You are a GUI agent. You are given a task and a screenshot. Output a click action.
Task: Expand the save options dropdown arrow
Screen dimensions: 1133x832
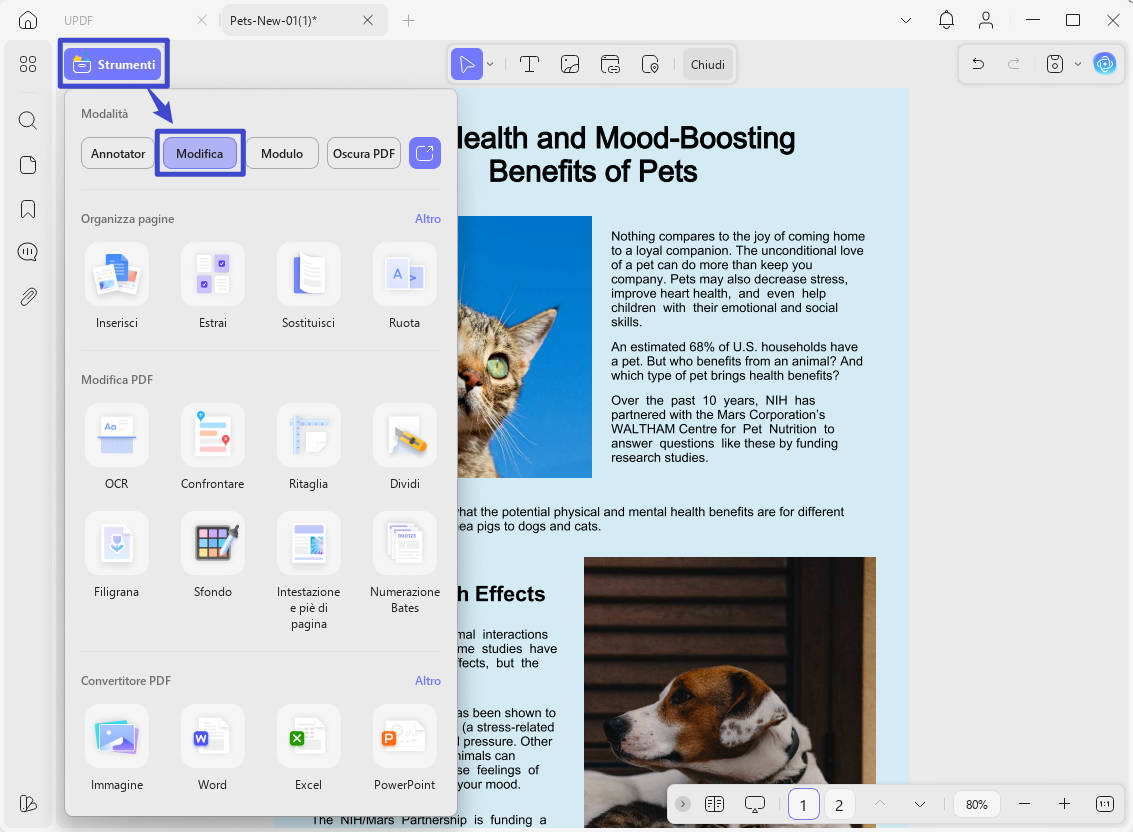pos(1077,64)
